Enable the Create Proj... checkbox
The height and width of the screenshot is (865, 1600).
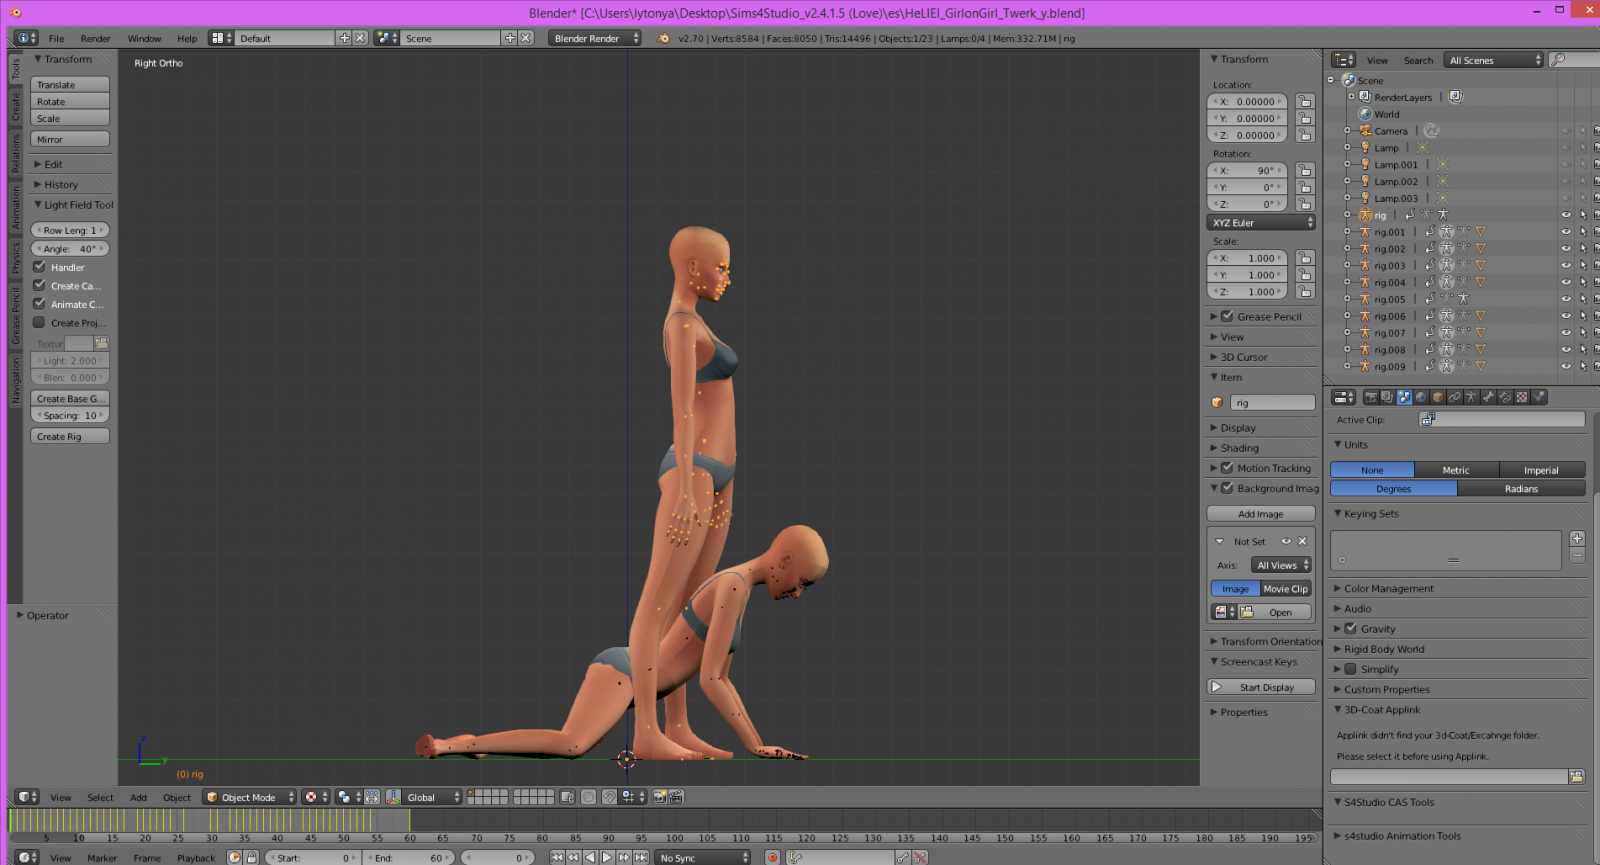tap(39, 322)
